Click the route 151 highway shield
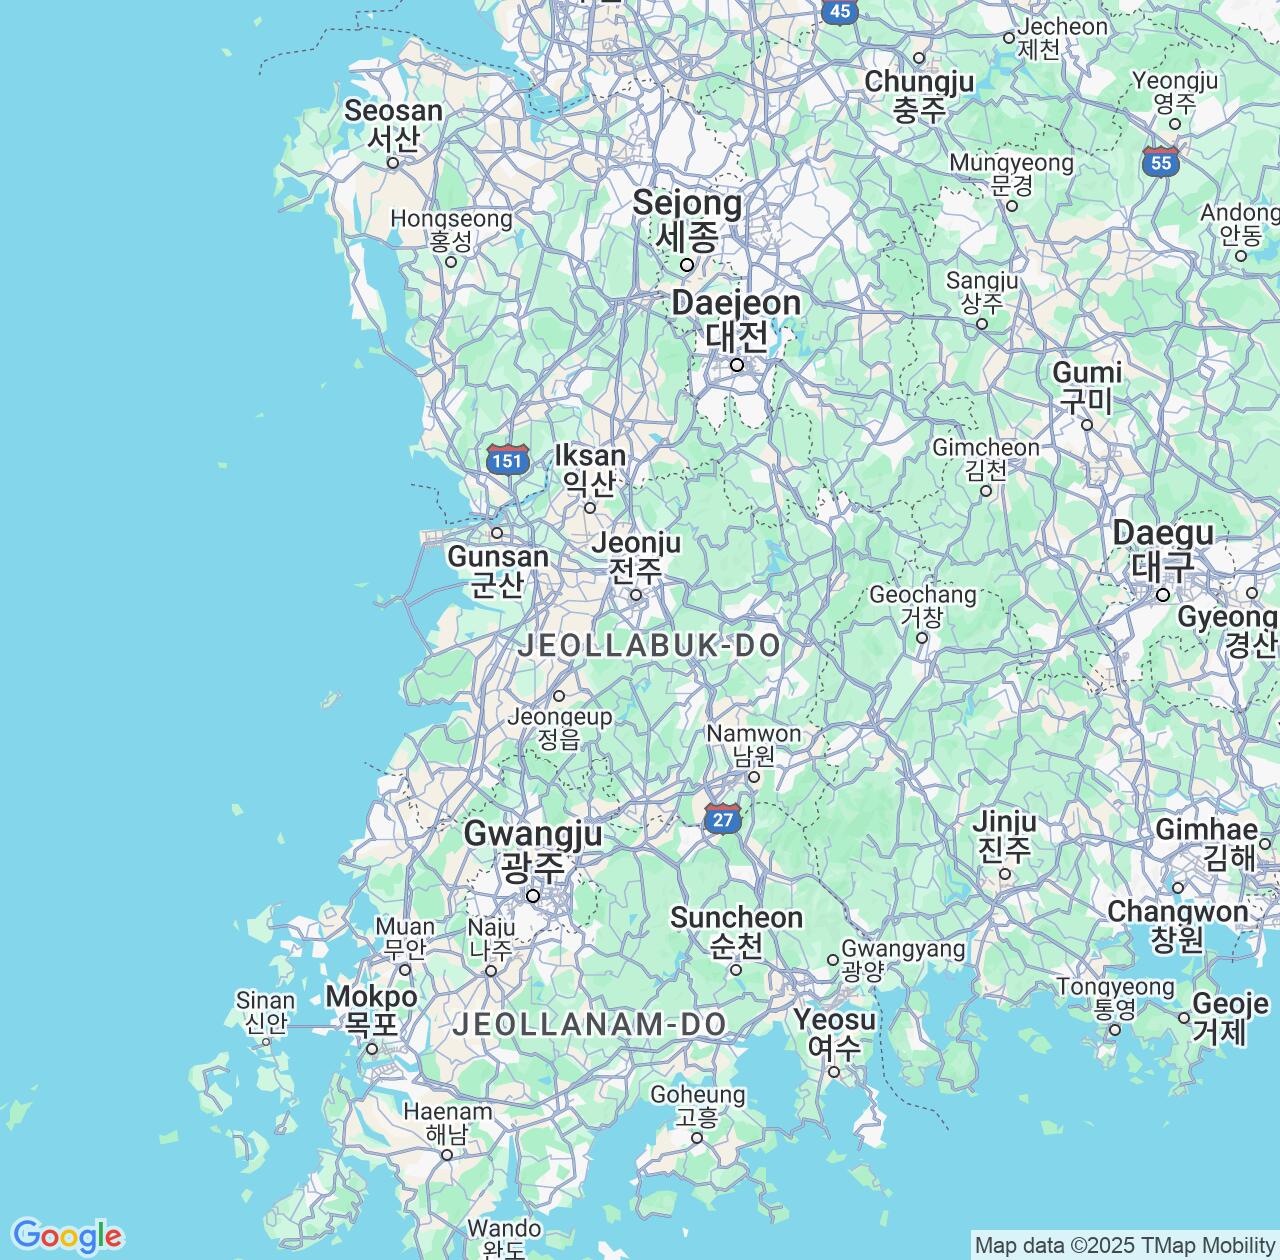 pos(508,460)
